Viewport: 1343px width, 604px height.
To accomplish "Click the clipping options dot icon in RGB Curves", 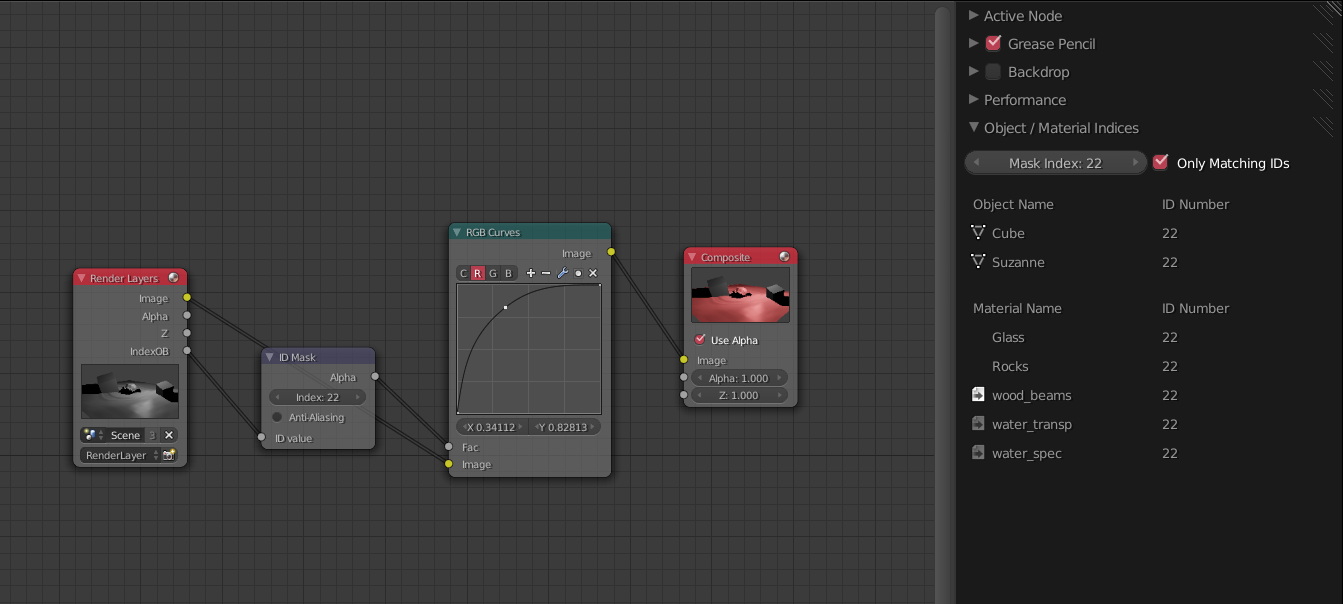I will pyautogui.click(x=578, y=273).
